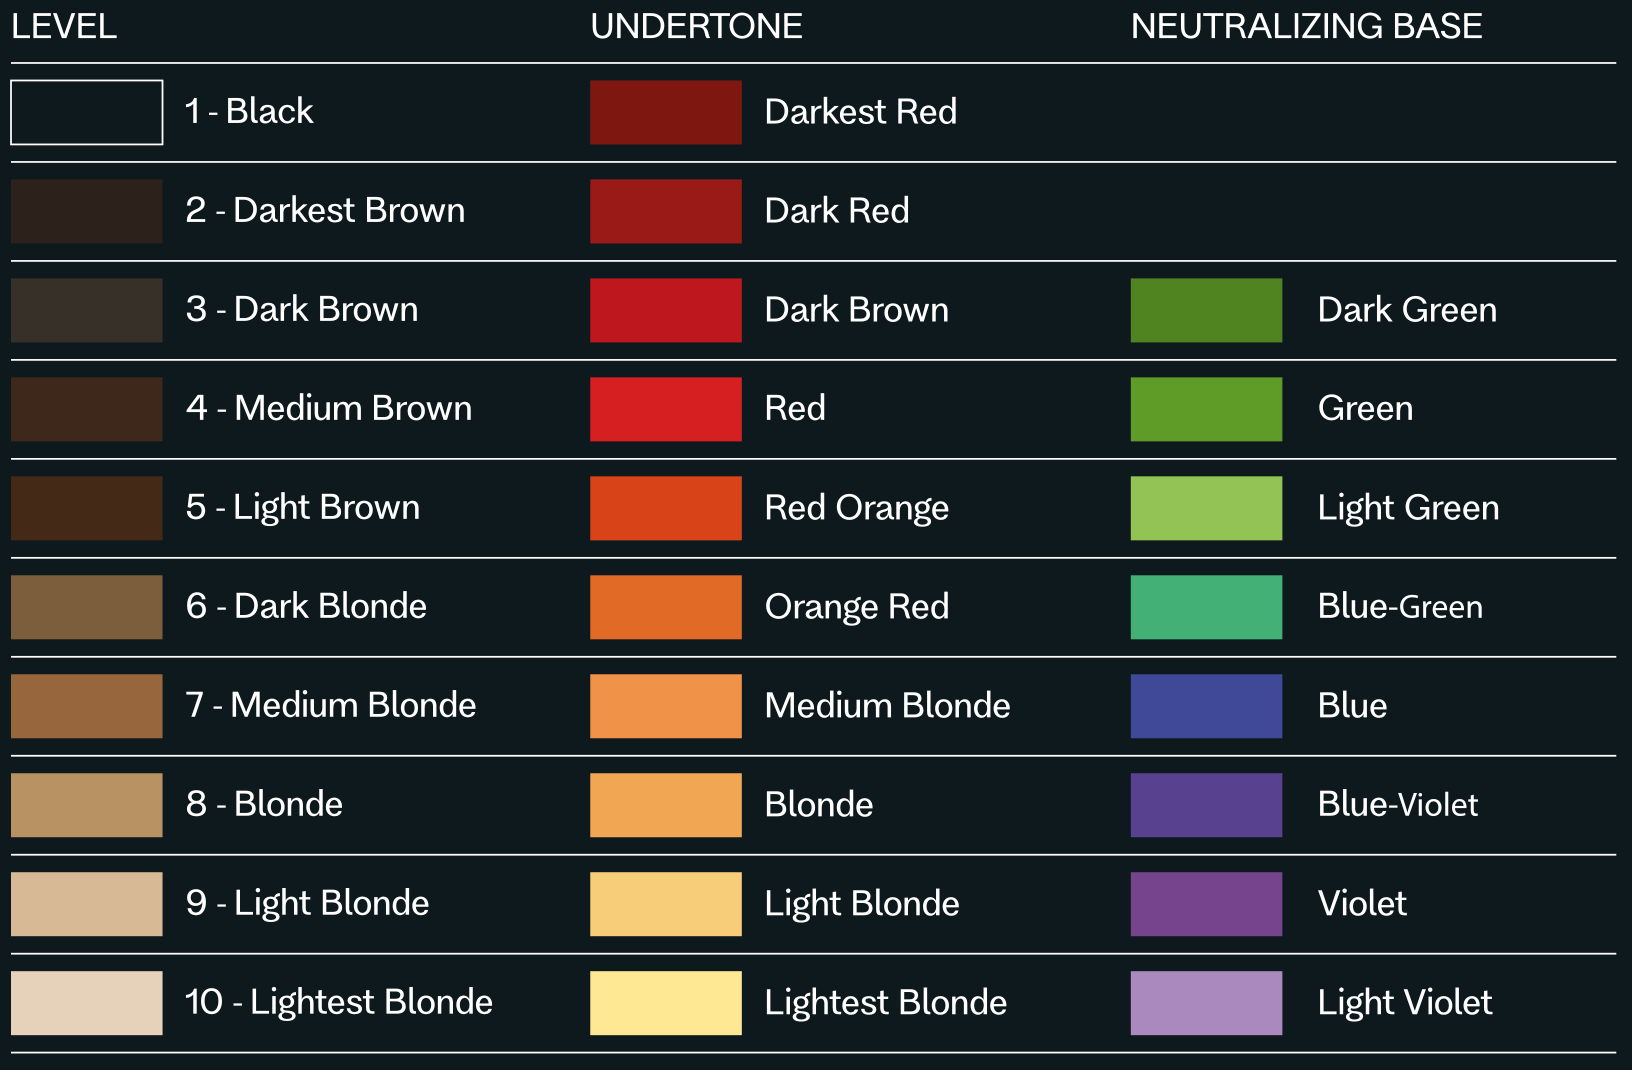Select the Darkest Red undertone swatch
1632x1070 pixels.
click(x=666, y=112)
